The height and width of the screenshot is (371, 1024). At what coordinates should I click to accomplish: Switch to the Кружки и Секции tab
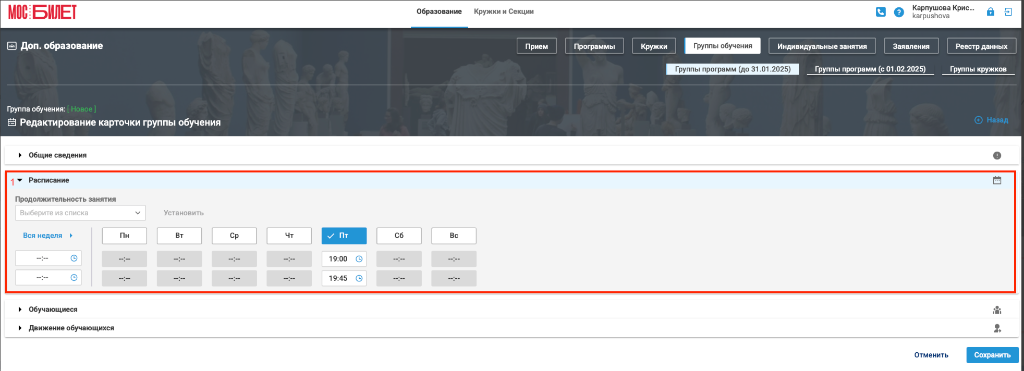tap(504, 12)
